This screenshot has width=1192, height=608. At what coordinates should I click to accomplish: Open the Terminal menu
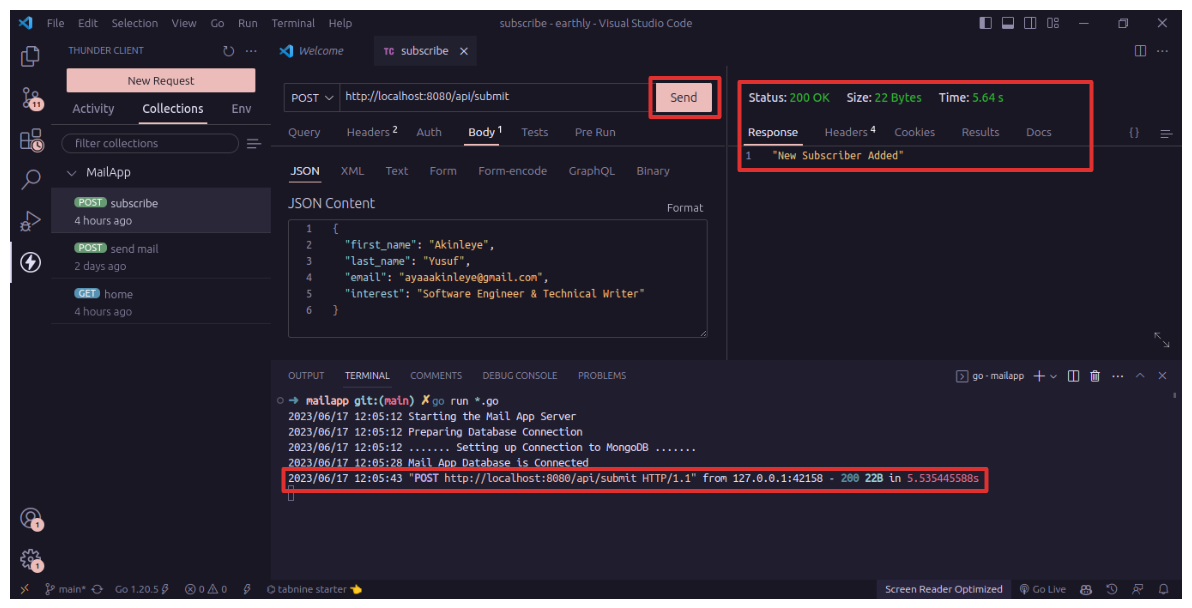292,23
